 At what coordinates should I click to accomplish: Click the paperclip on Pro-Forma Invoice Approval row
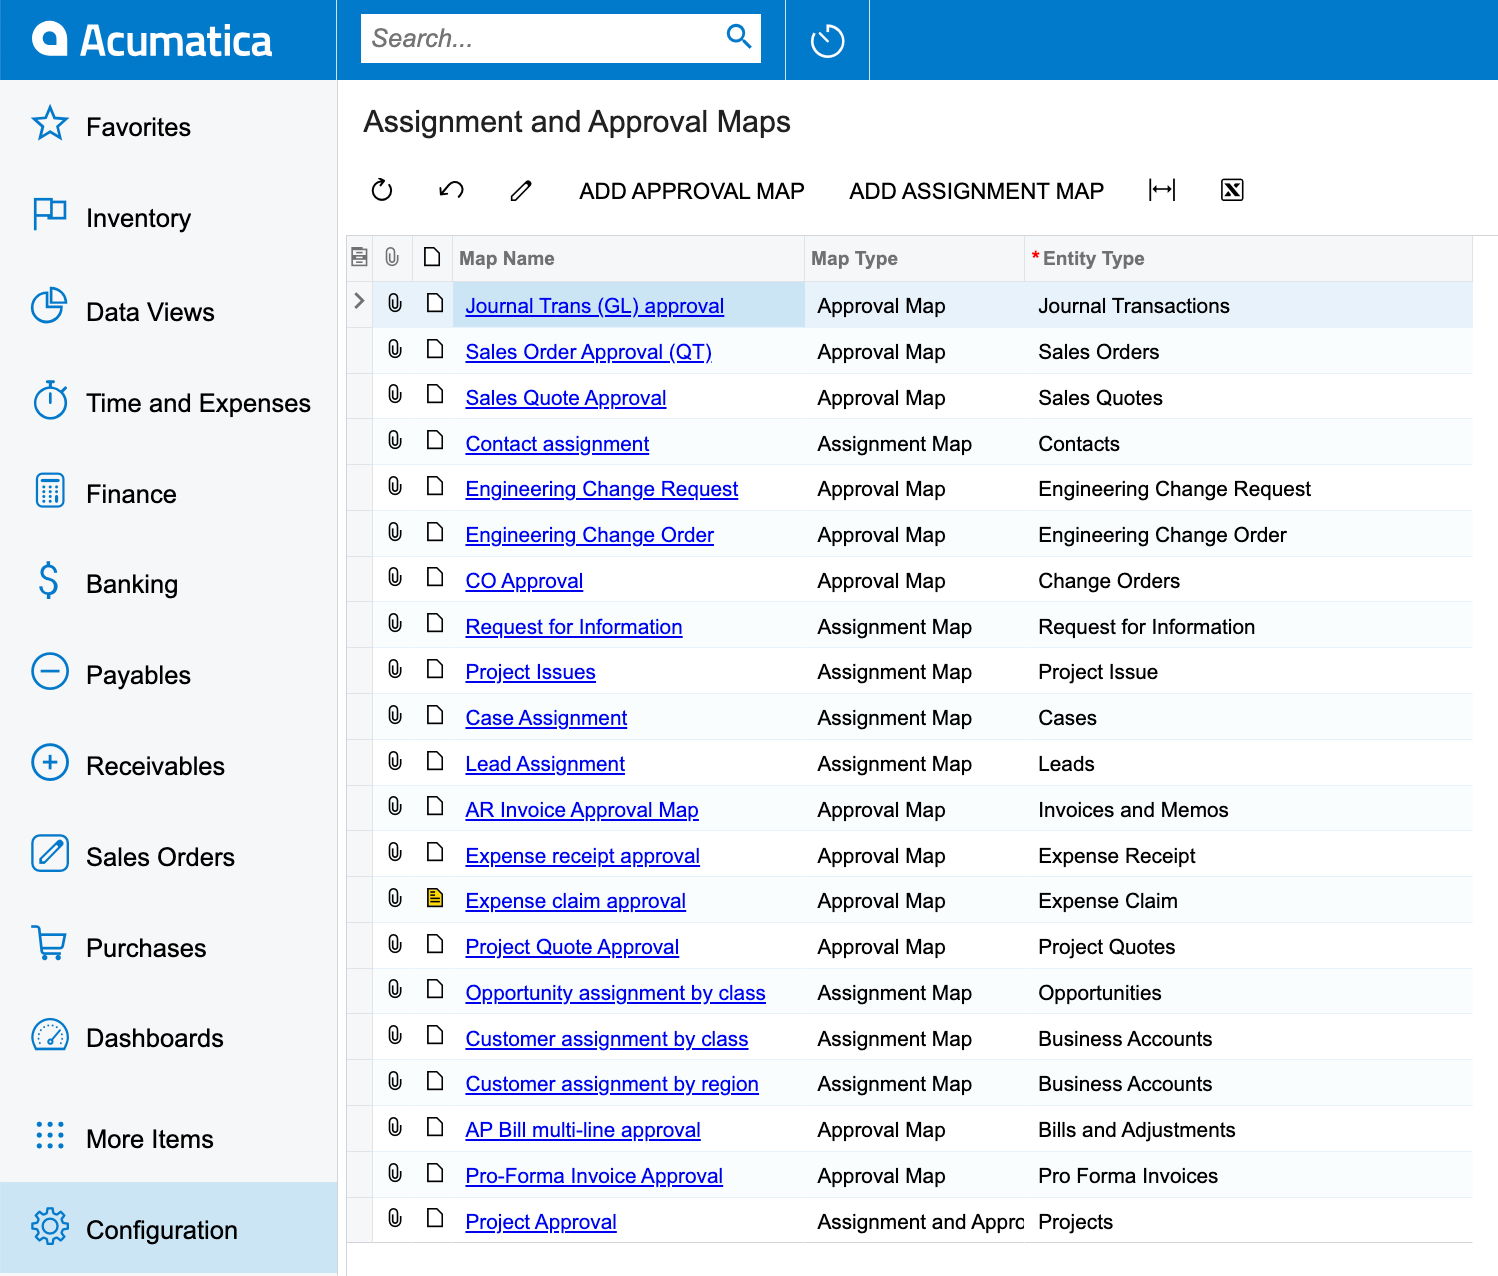click(395, 1172)
